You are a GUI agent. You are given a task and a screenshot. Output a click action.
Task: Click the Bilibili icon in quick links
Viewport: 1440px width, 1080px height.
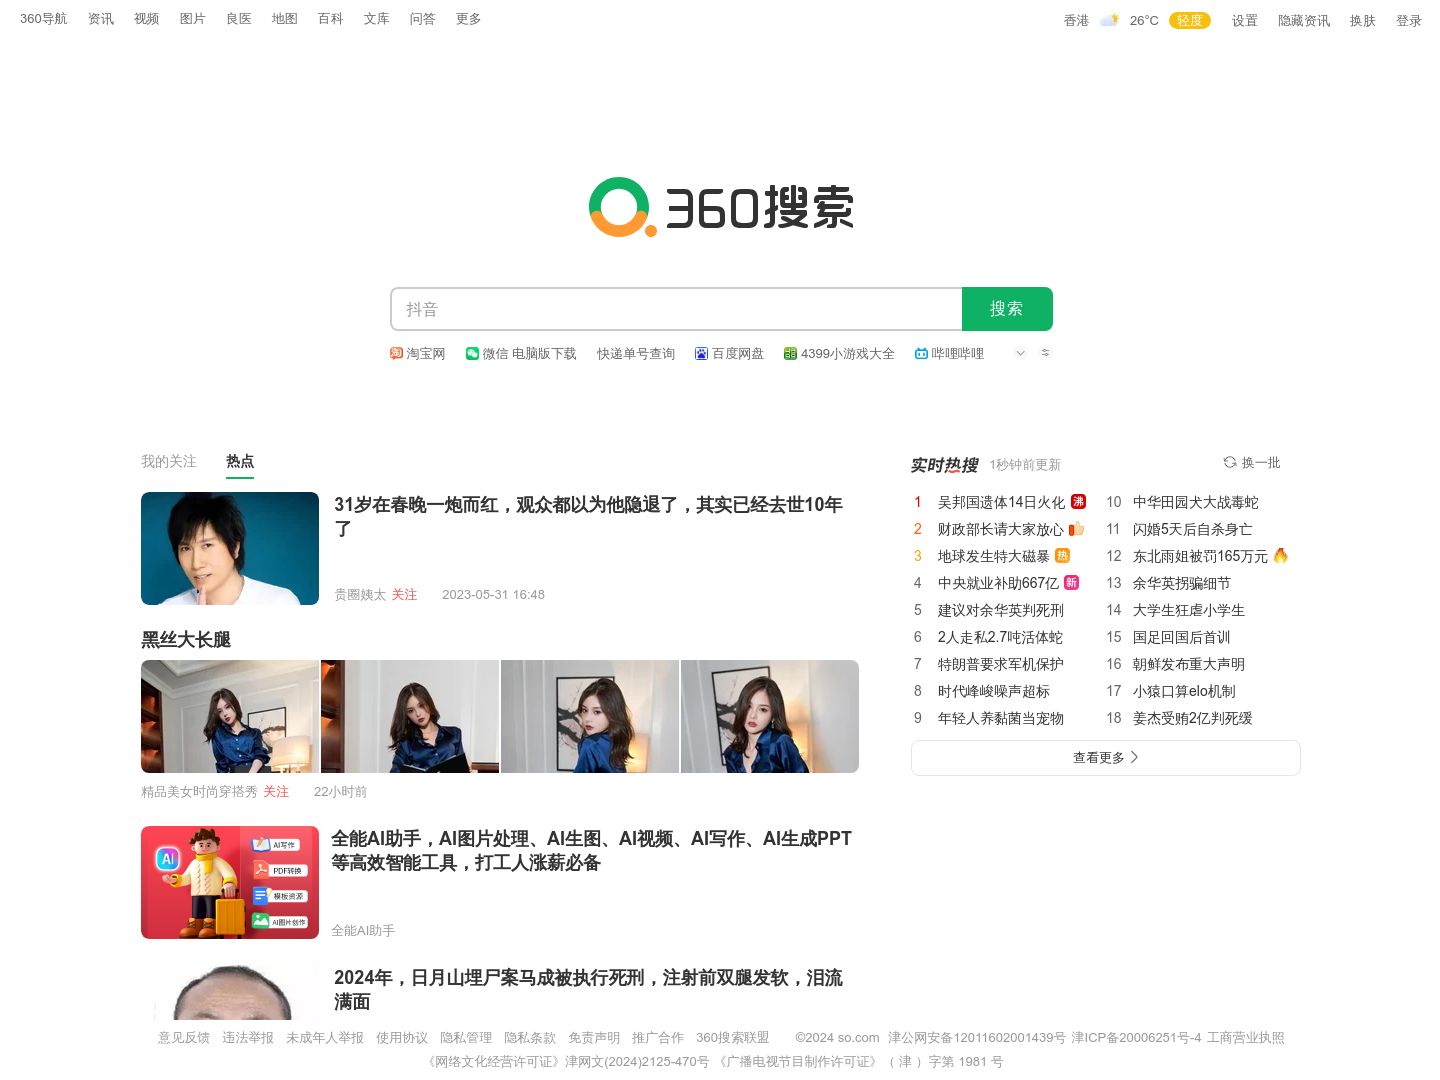click(921, 353)
